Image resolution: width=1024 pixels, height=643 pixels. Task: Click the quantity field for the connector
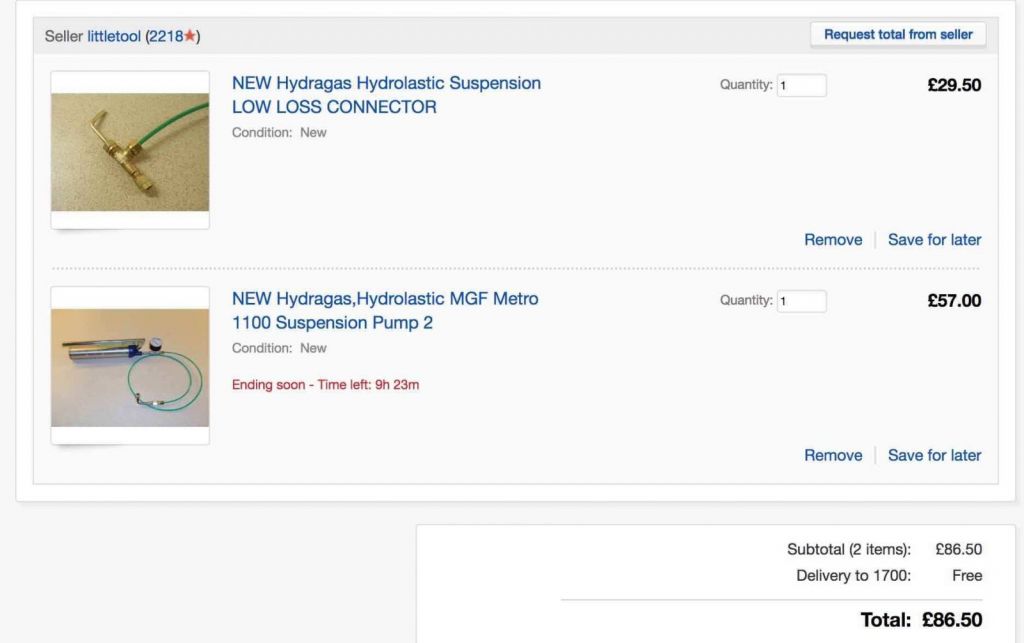point(802,86)
